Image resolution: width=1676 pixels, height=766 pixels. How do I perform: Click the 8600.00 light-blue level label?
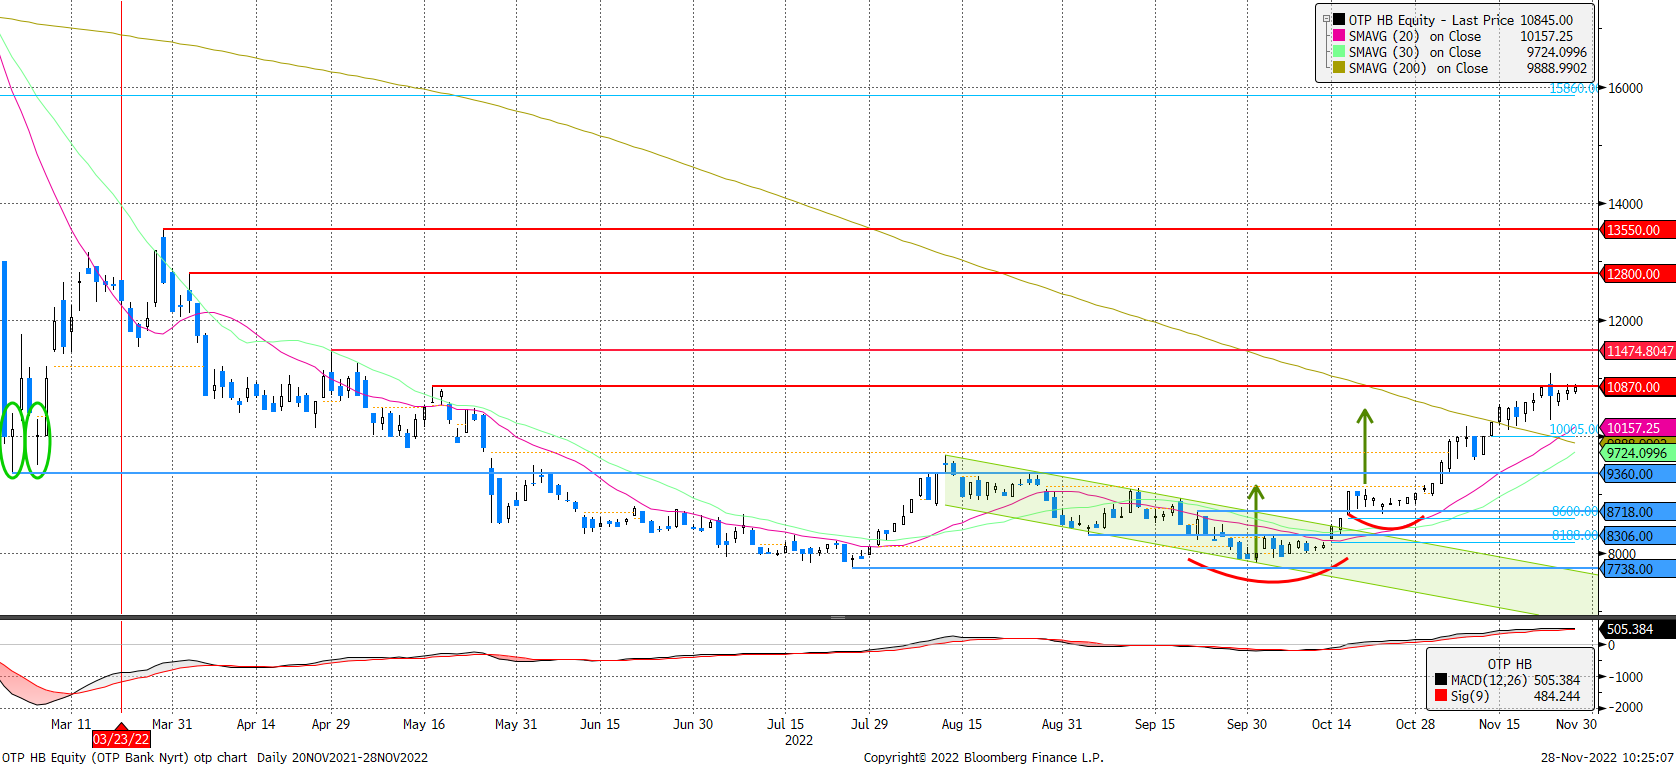point(1574,511)
